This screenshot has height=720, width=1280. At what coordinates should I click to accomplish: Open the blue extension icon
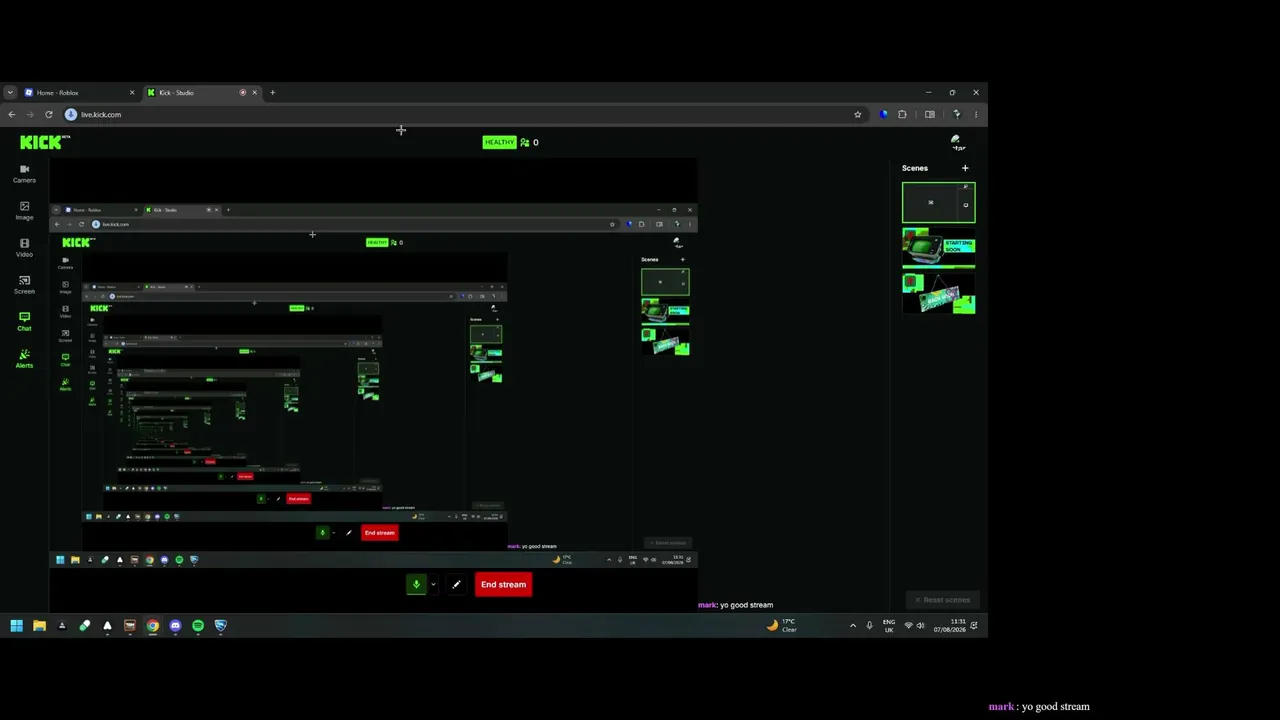(x=883, y=115)
